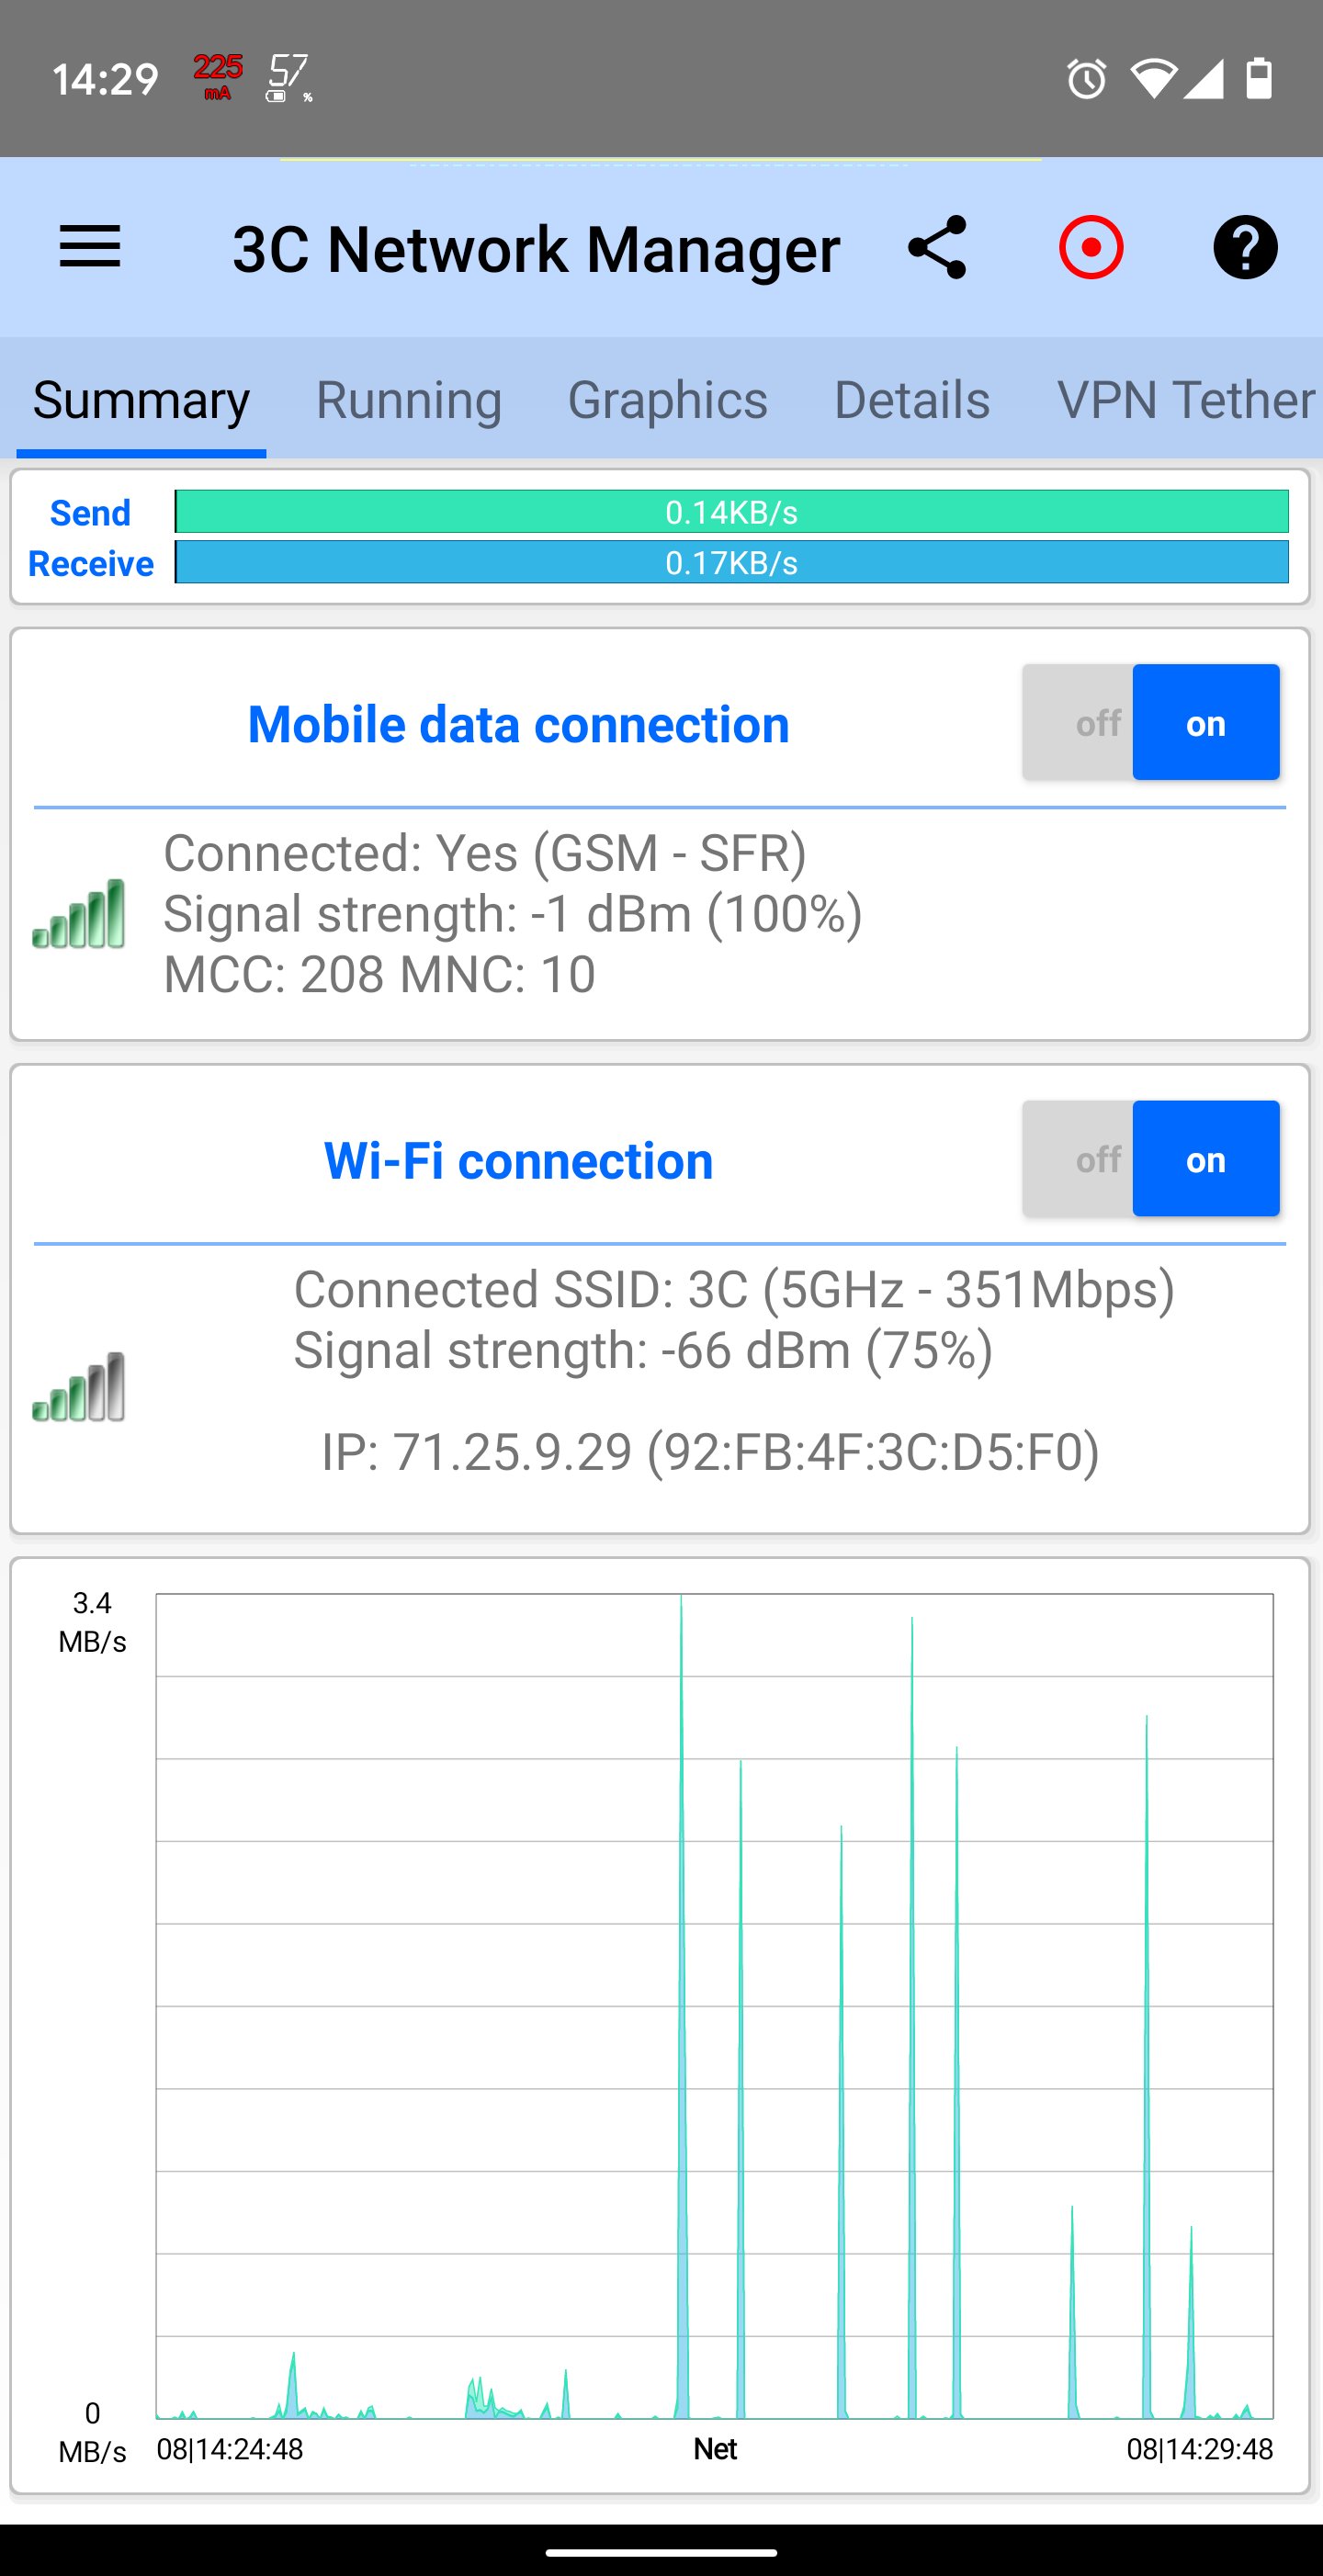Turn off Wi-Fi connection switch
This screenshot has width=1323, height=2576.
click(x=1097, y=1159)
